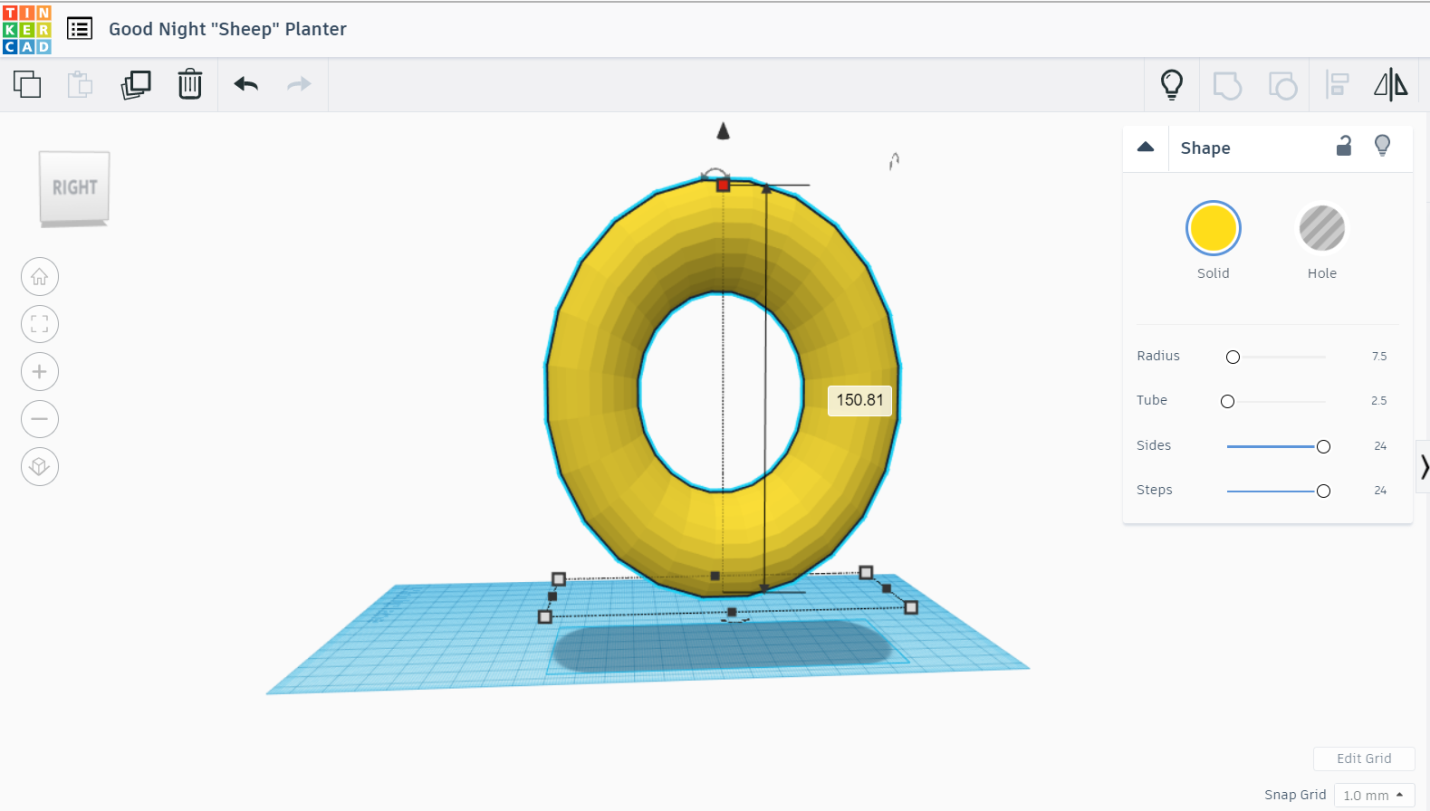Click the Radius value 7.5
Viewport: 1430px width, 811px height.
pos(1379,357)
